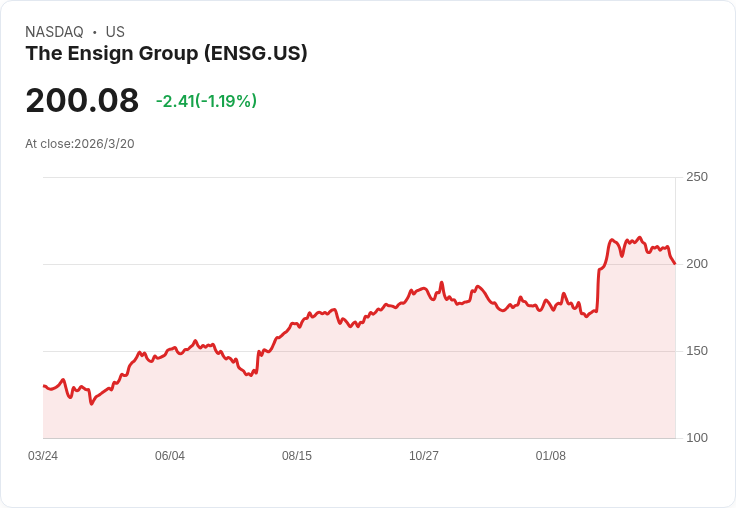Select the -2.41(-1.19%) price change text

pyautogui.click(x=206, y=101)
